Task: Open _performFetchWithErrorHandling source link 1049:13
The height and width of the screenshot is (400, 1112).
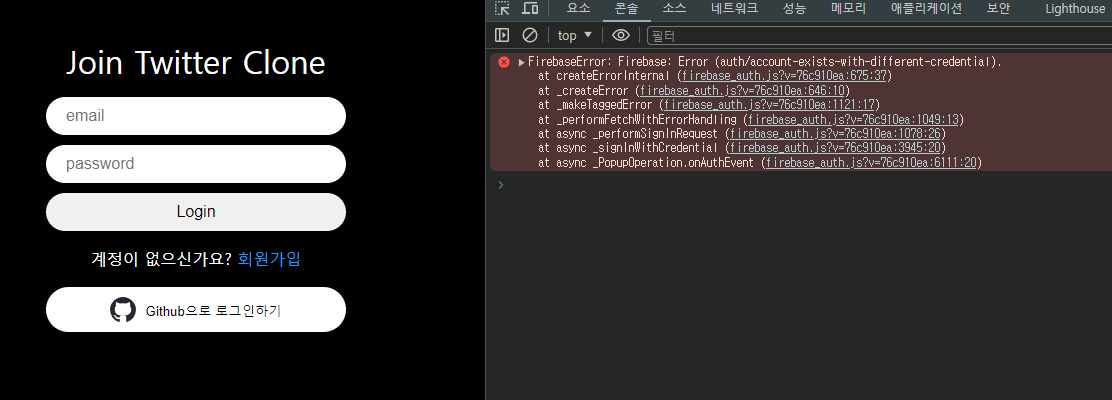Action: pyautogui.click(x=853, y=120)
